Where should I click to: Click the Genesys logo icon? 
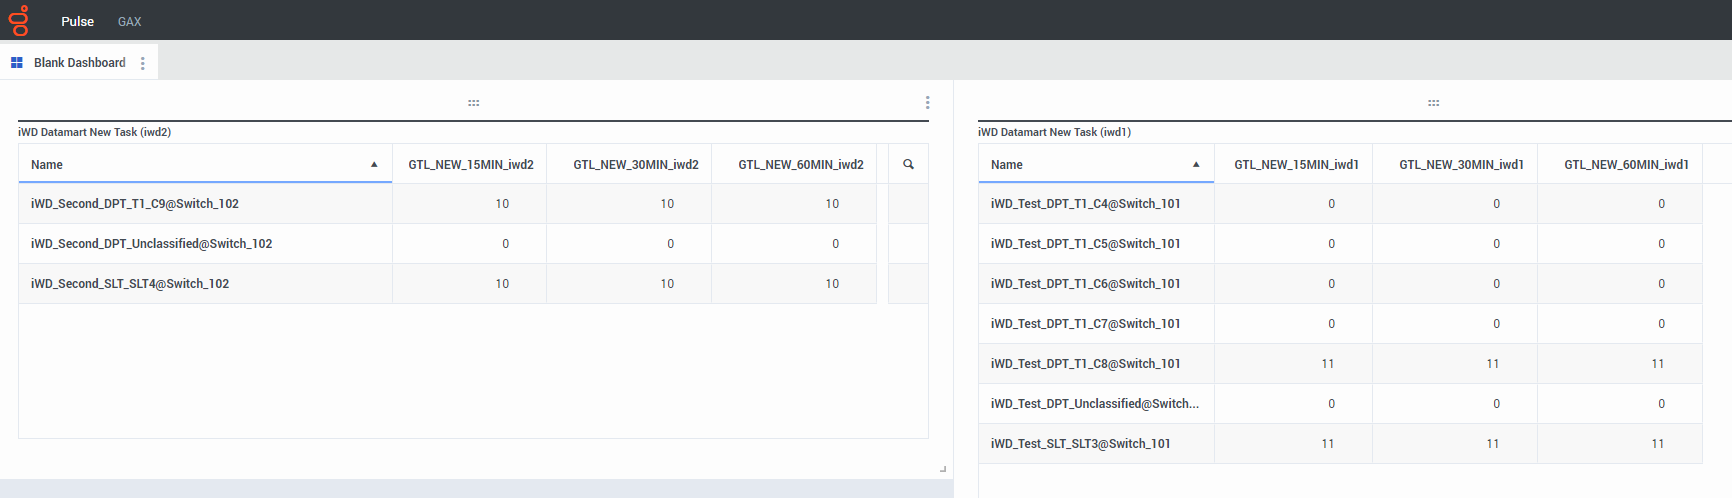click(x=19, y=20)
